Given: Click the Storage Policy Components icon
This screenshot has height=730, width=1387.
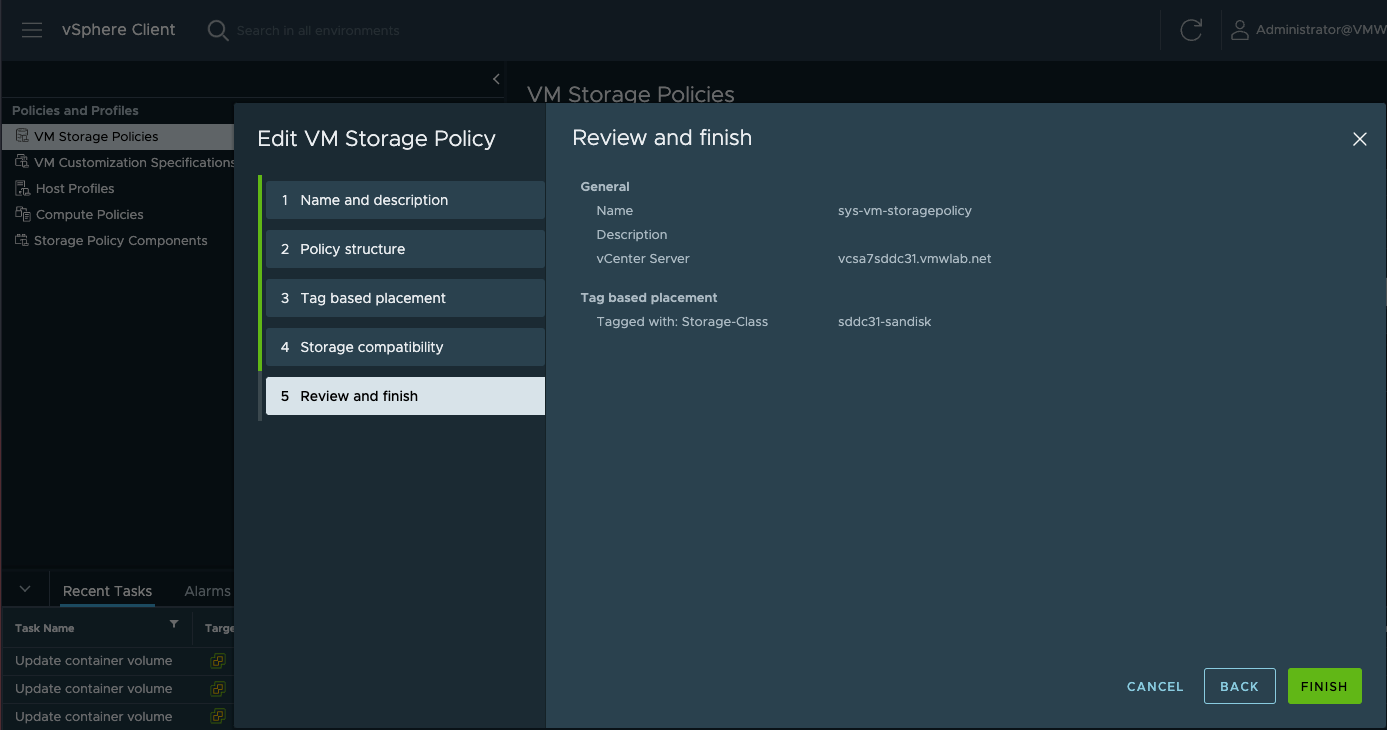Looking at the screenshot, I should [x=22, y=240].
